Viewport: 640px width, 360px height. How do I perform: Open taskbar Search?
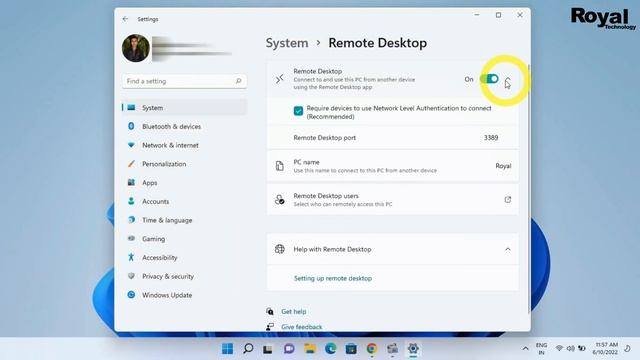click(x=248, y=349)
